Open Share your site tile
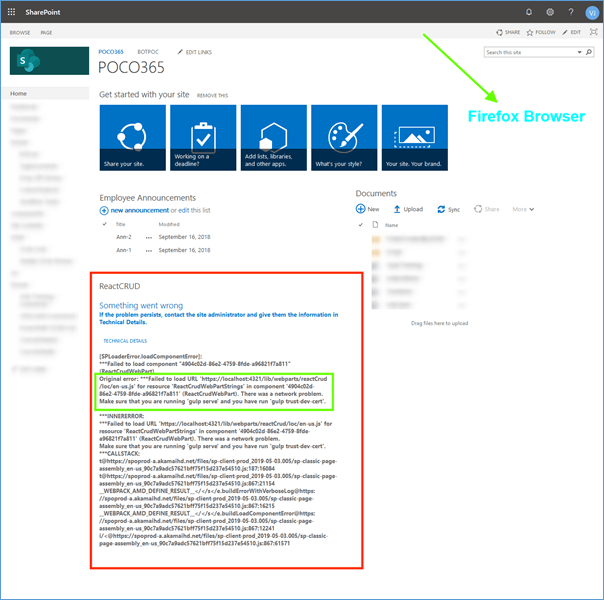This screenshot has width=604, height=600. 133,137
